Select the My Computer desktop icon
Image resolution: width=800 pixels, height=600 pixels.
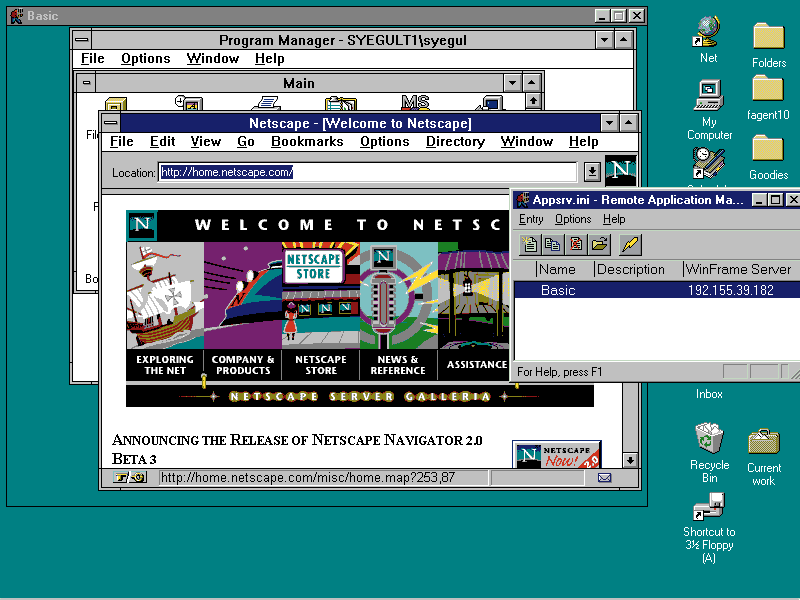(x=709, y=110)
